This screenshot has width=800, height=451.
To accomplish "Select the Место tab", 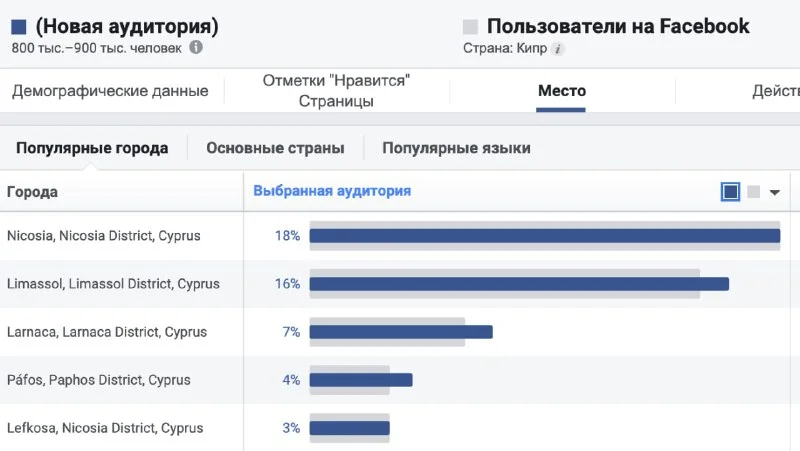I will tap(561, 91).
